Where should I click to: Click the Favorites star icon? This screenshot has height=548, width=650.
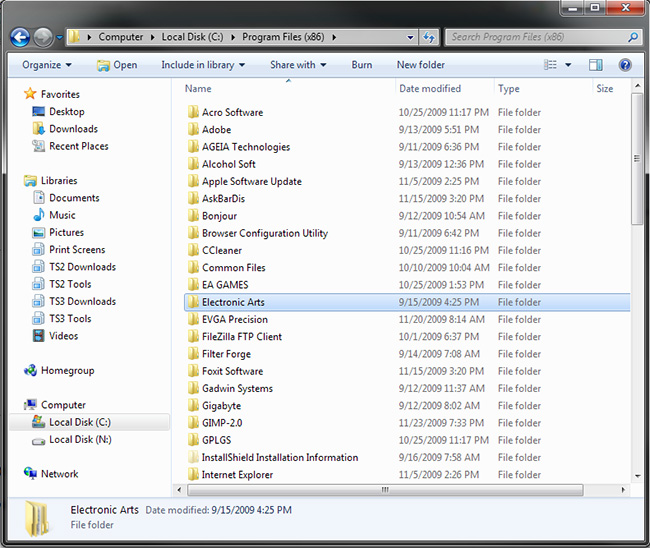[x=30, y=94]
